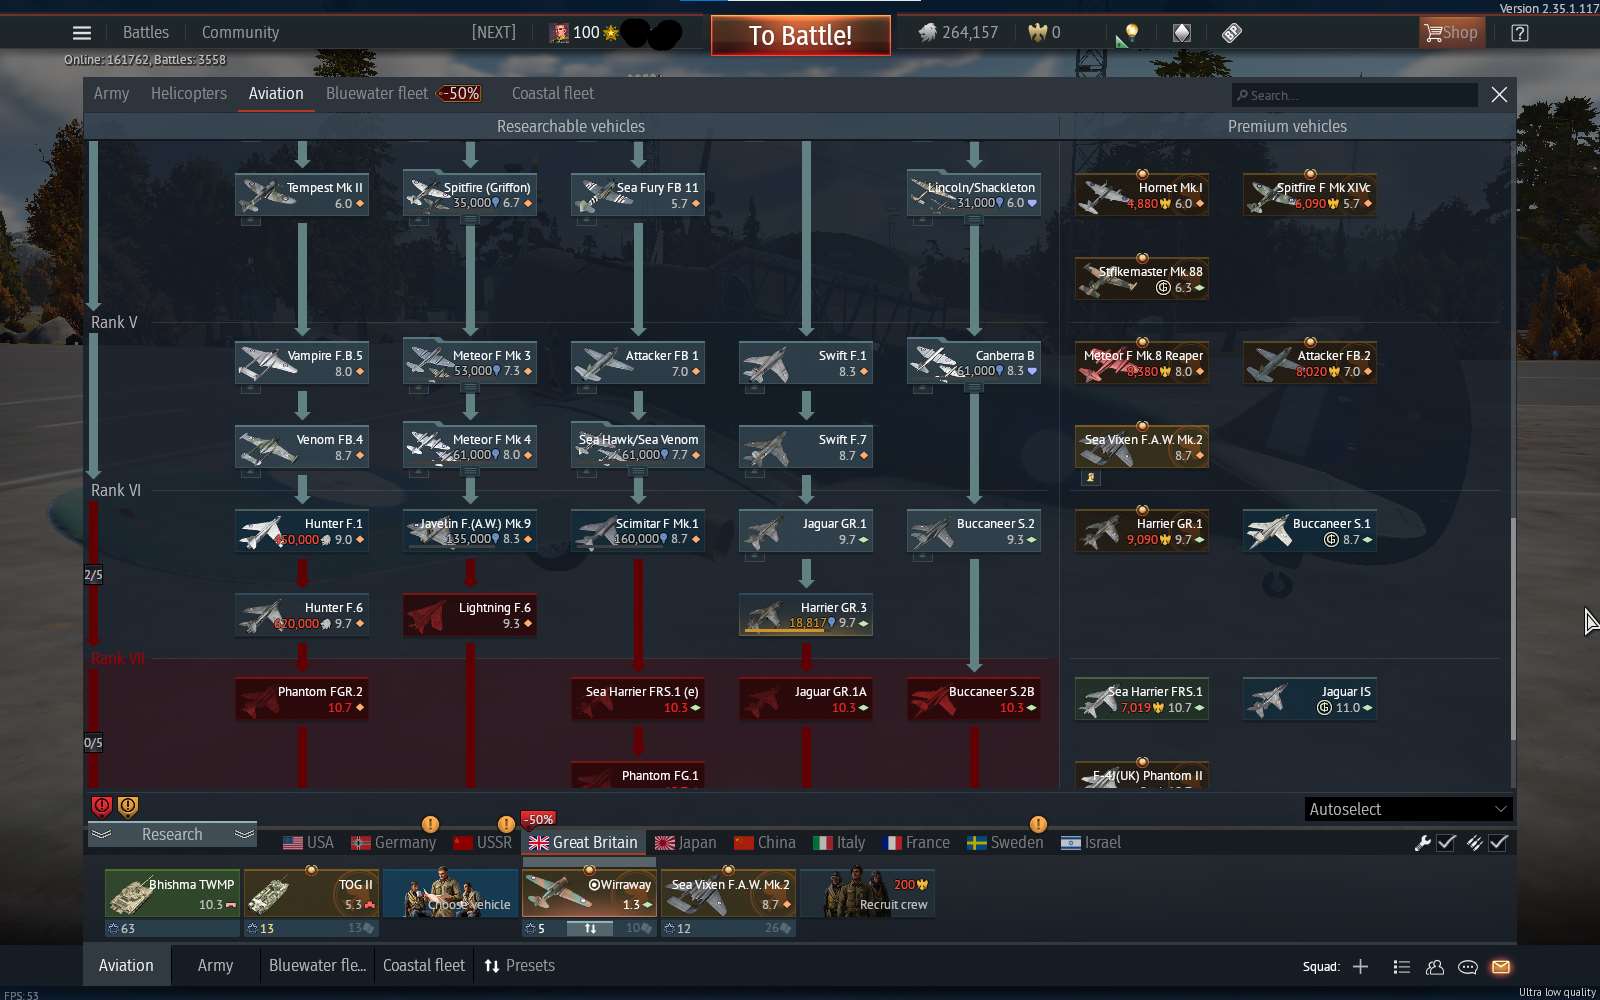The height and width of the screenshot is (1000, 1600).
Task: Open the Community menu
Action: [x=240, y=33]
